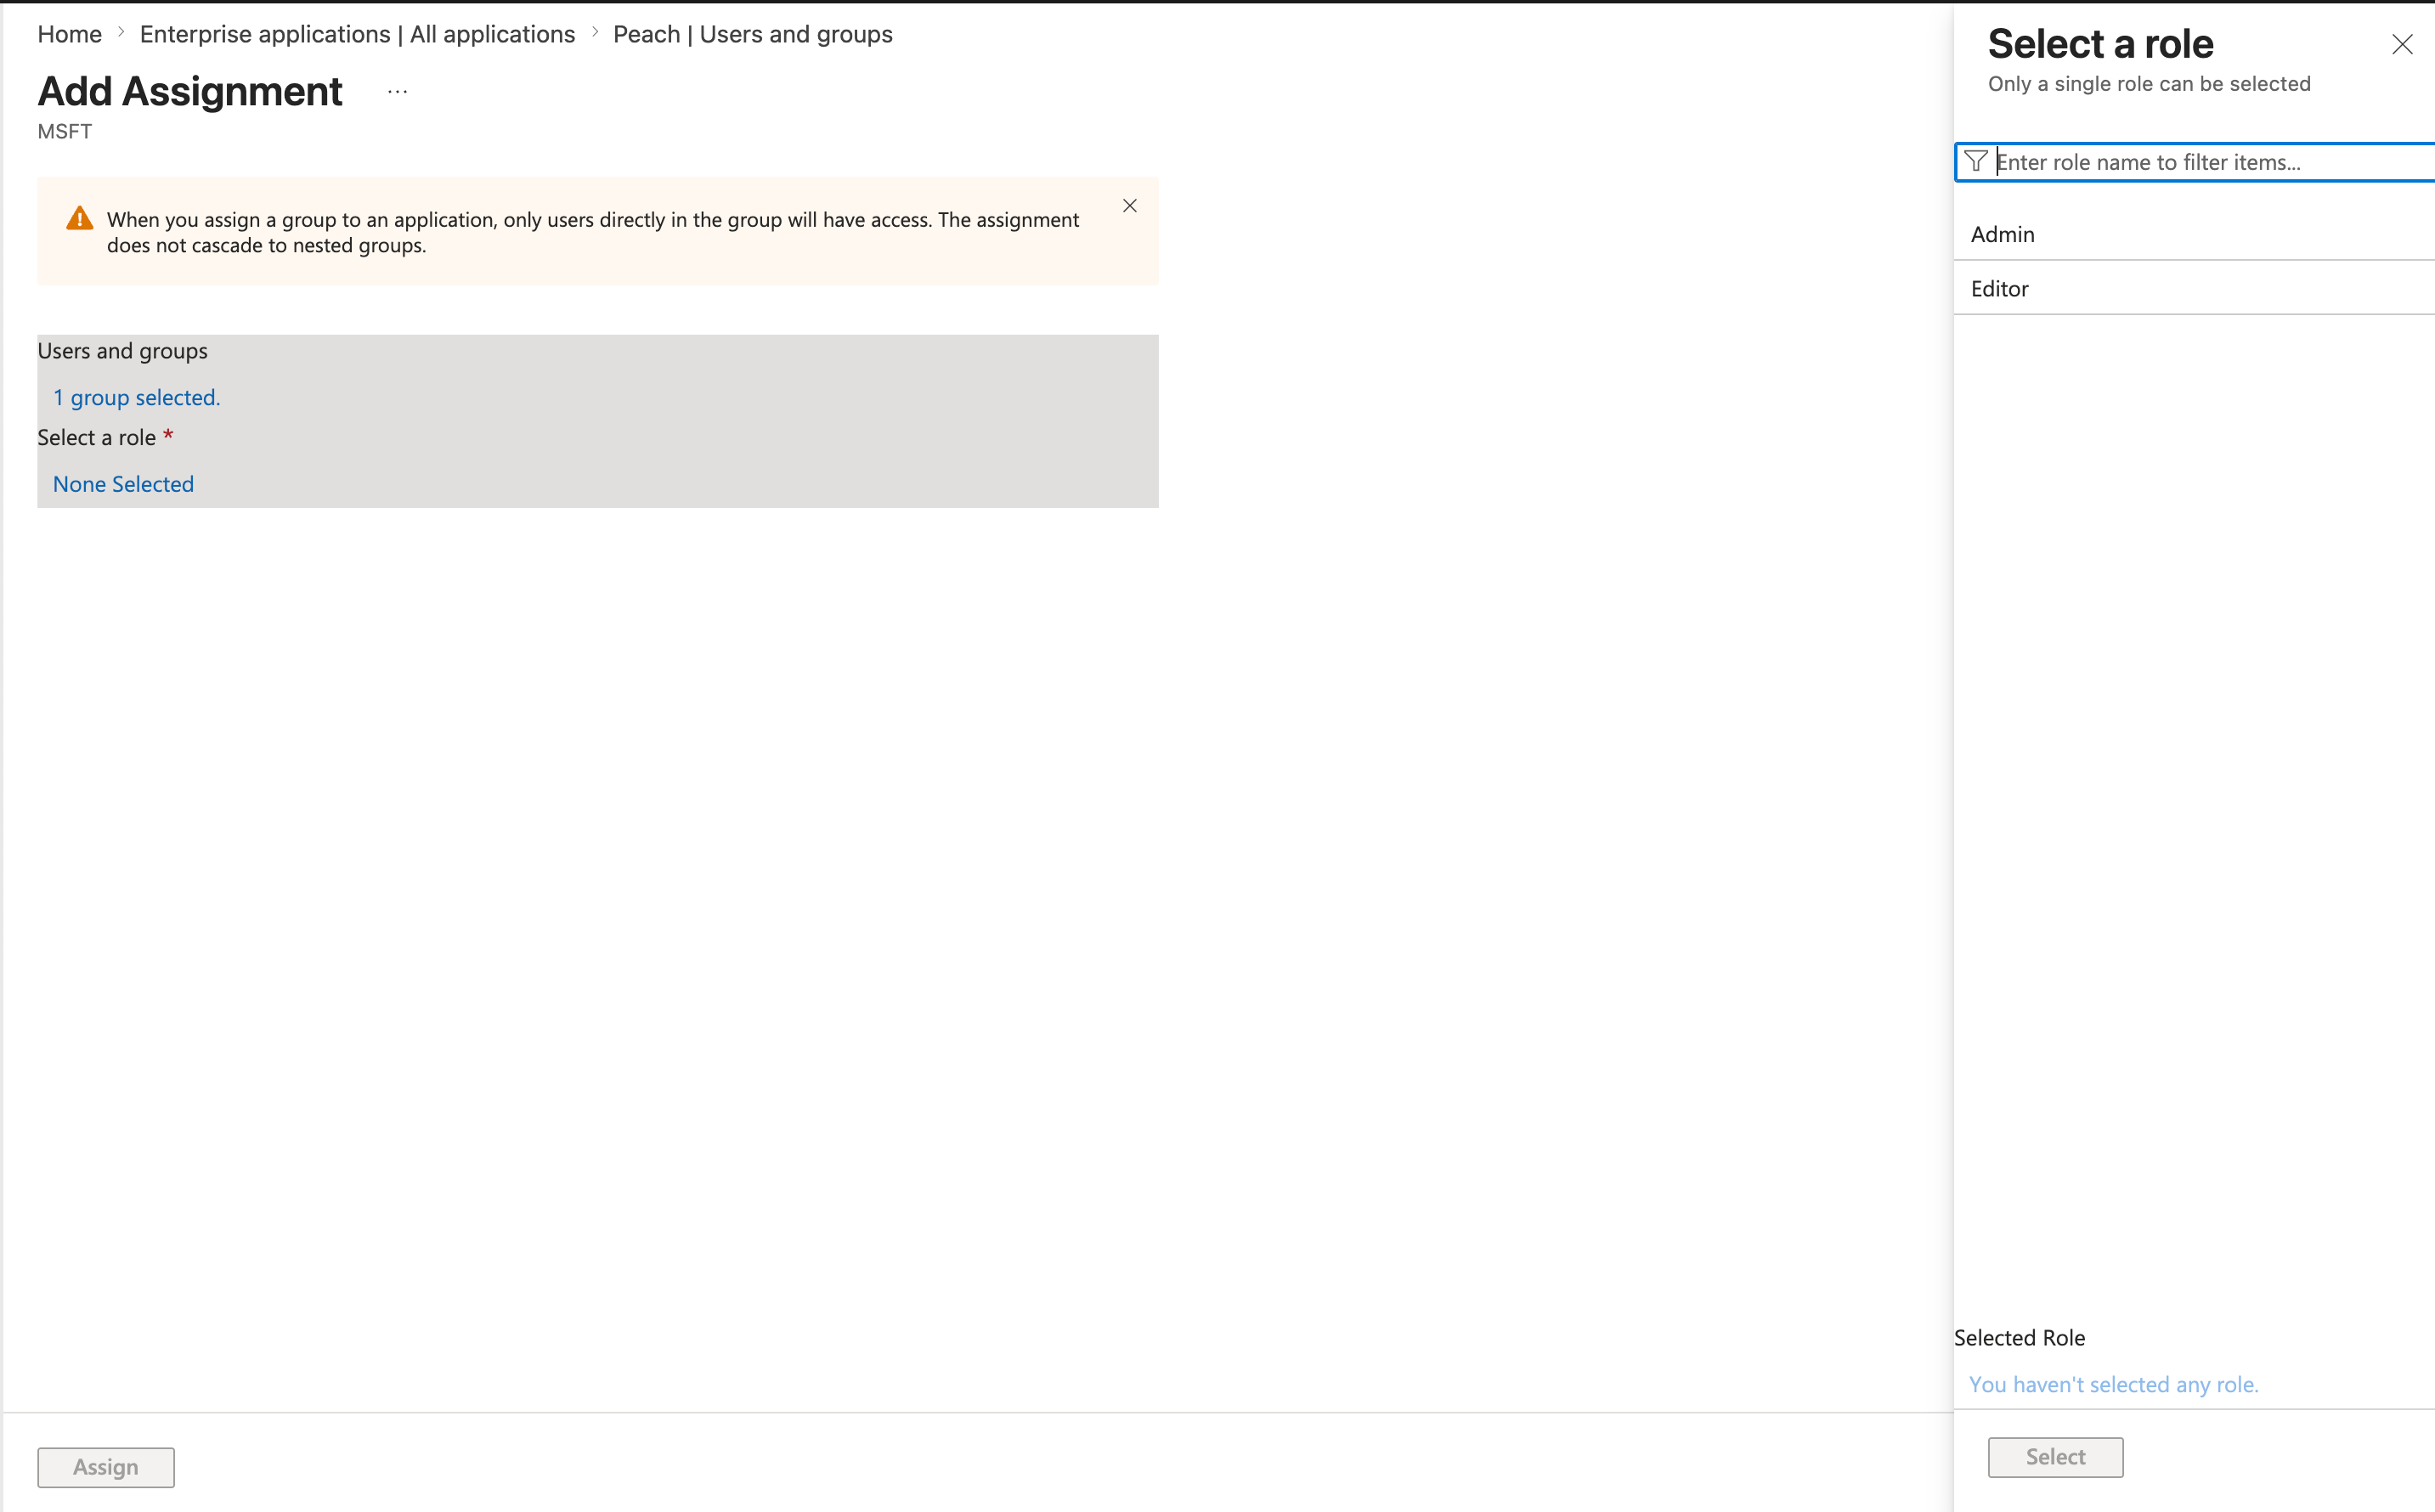
Task: Click the filter funnel icon
Action: 1976,161
